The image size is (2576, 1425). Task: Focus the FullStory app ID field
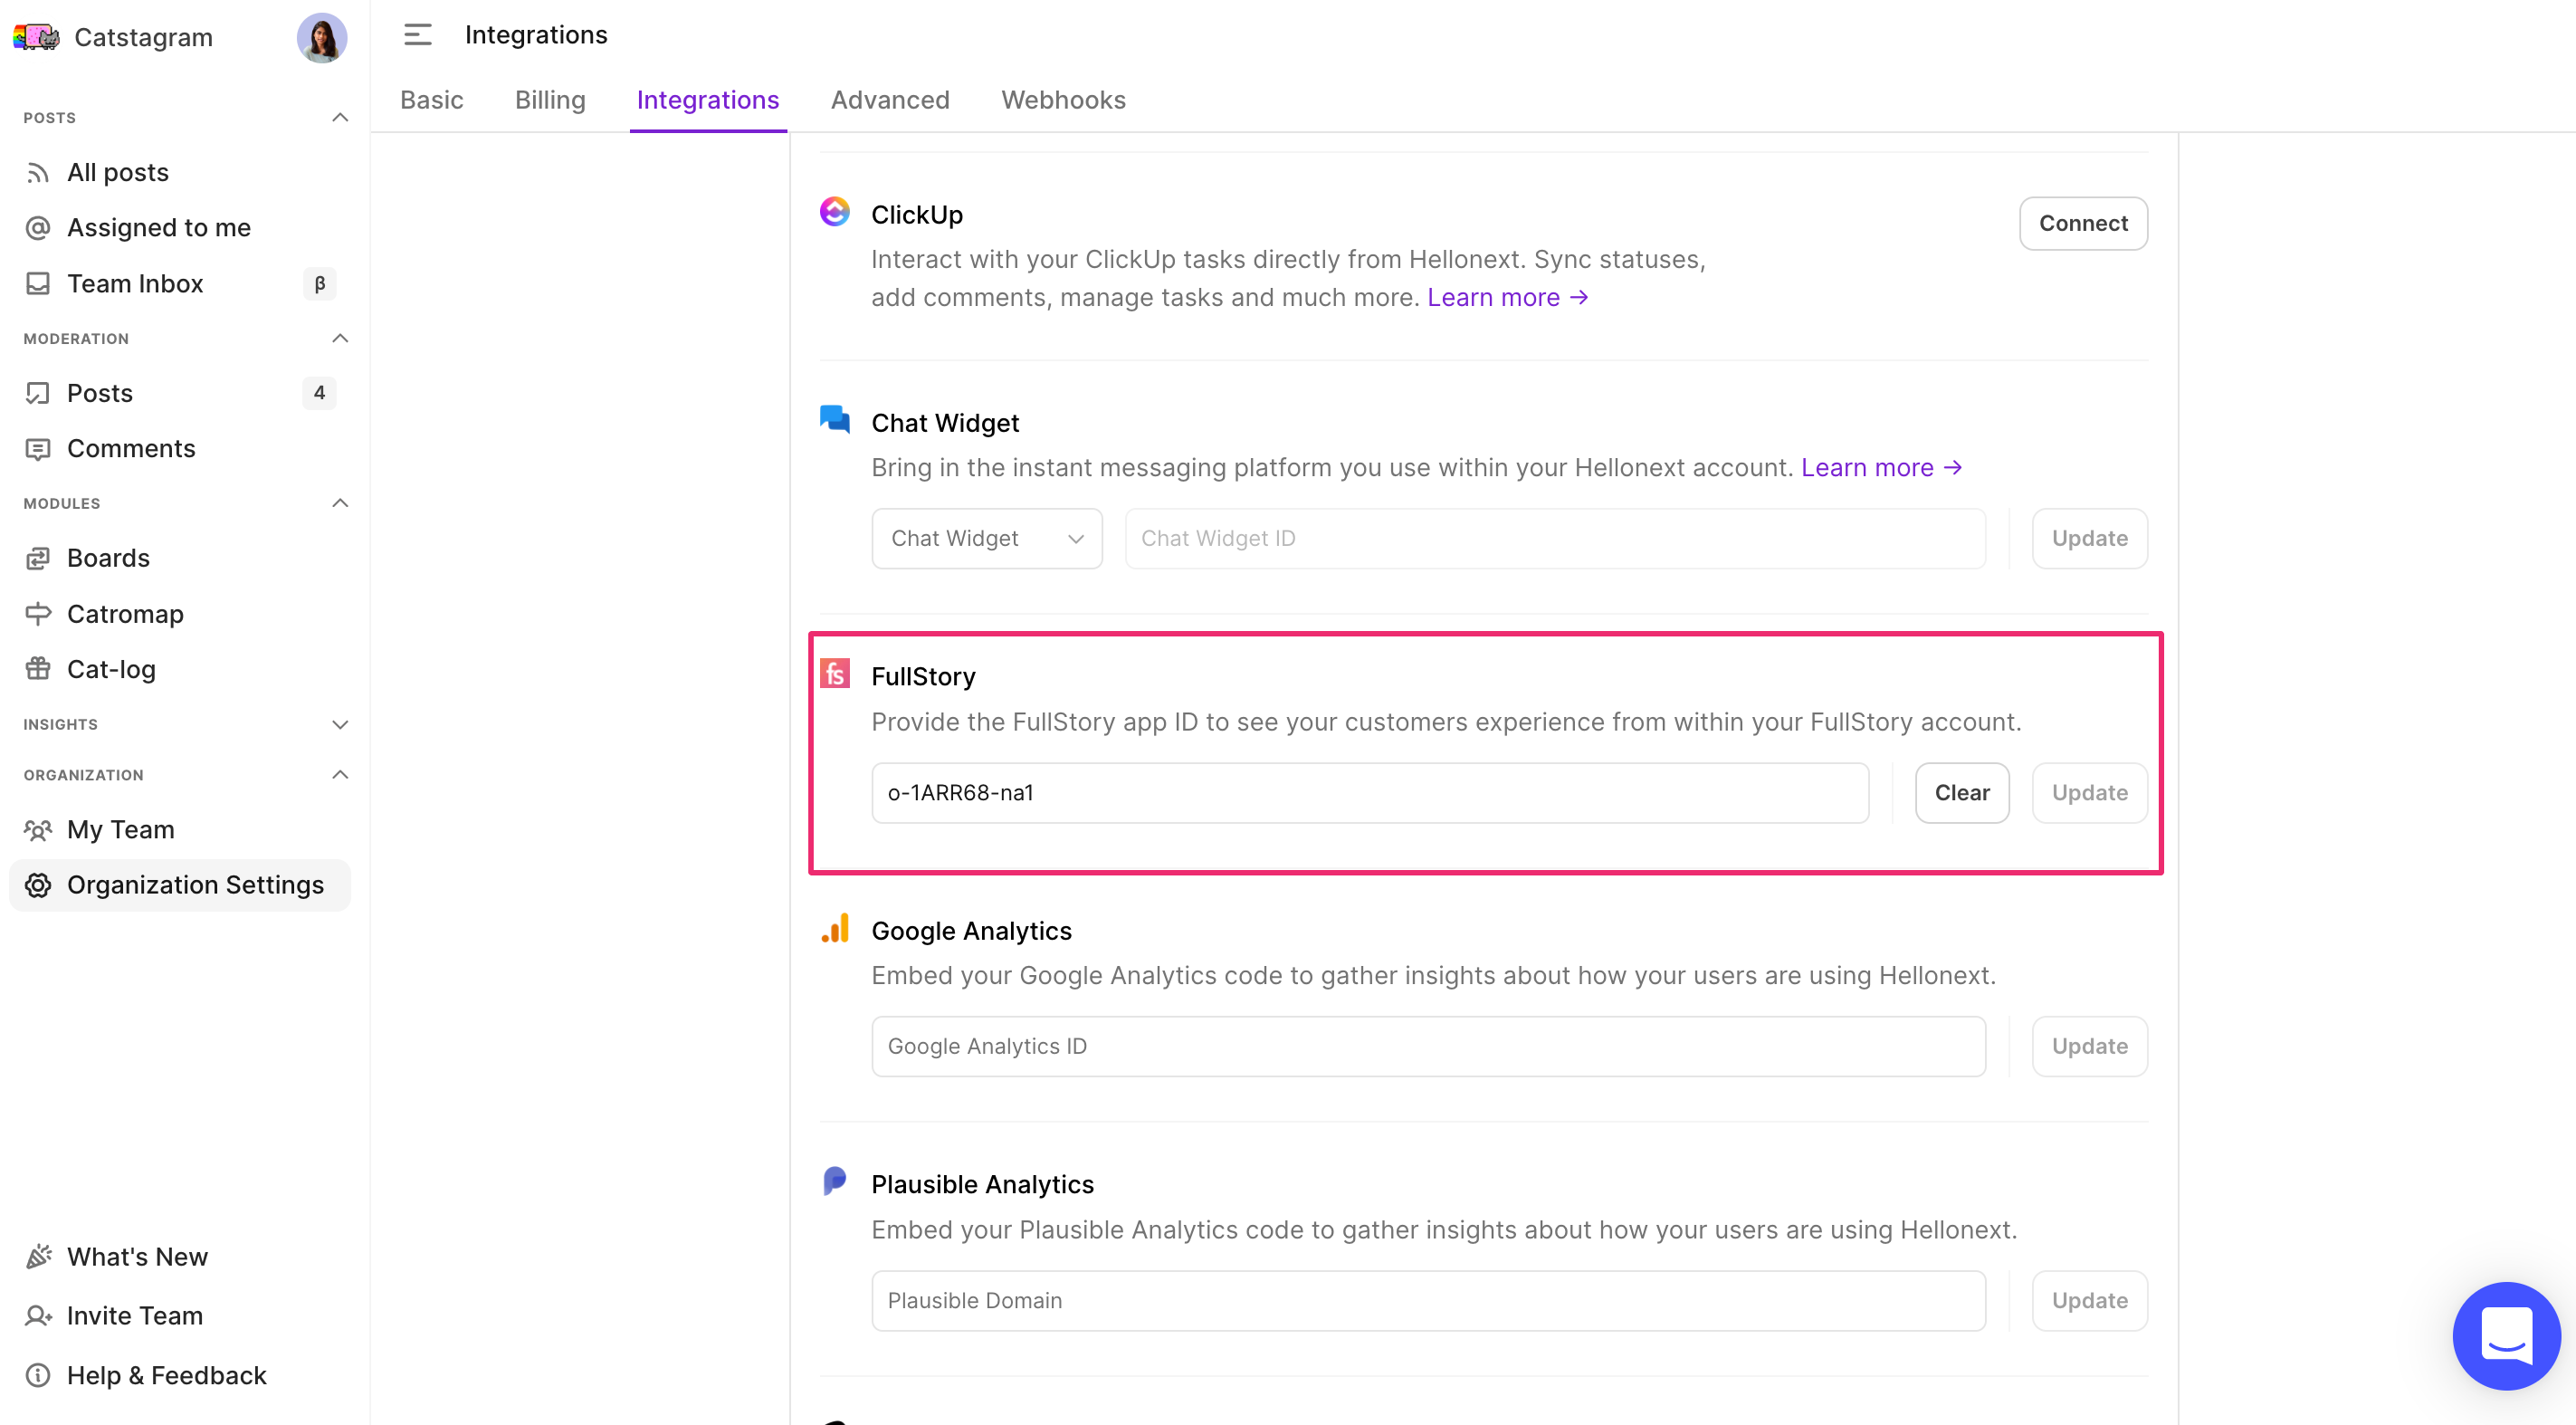point(1370,793)
